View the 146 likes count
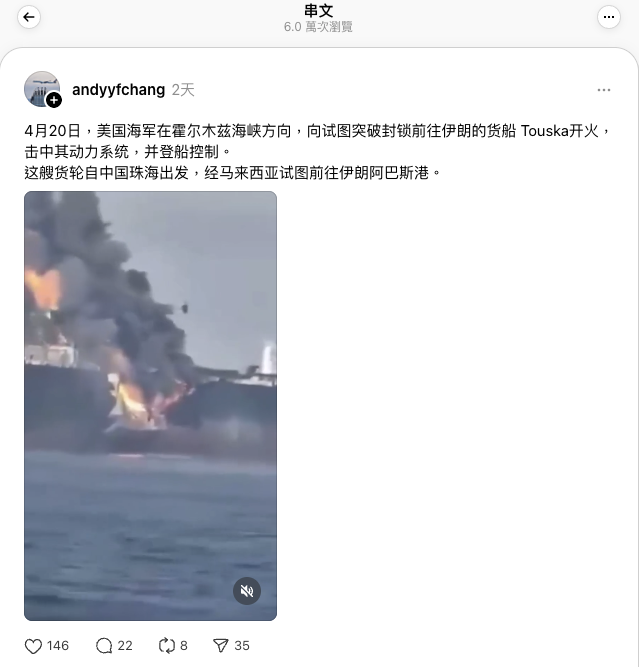Screen dimensions: 639x667 tap(58, 646)
